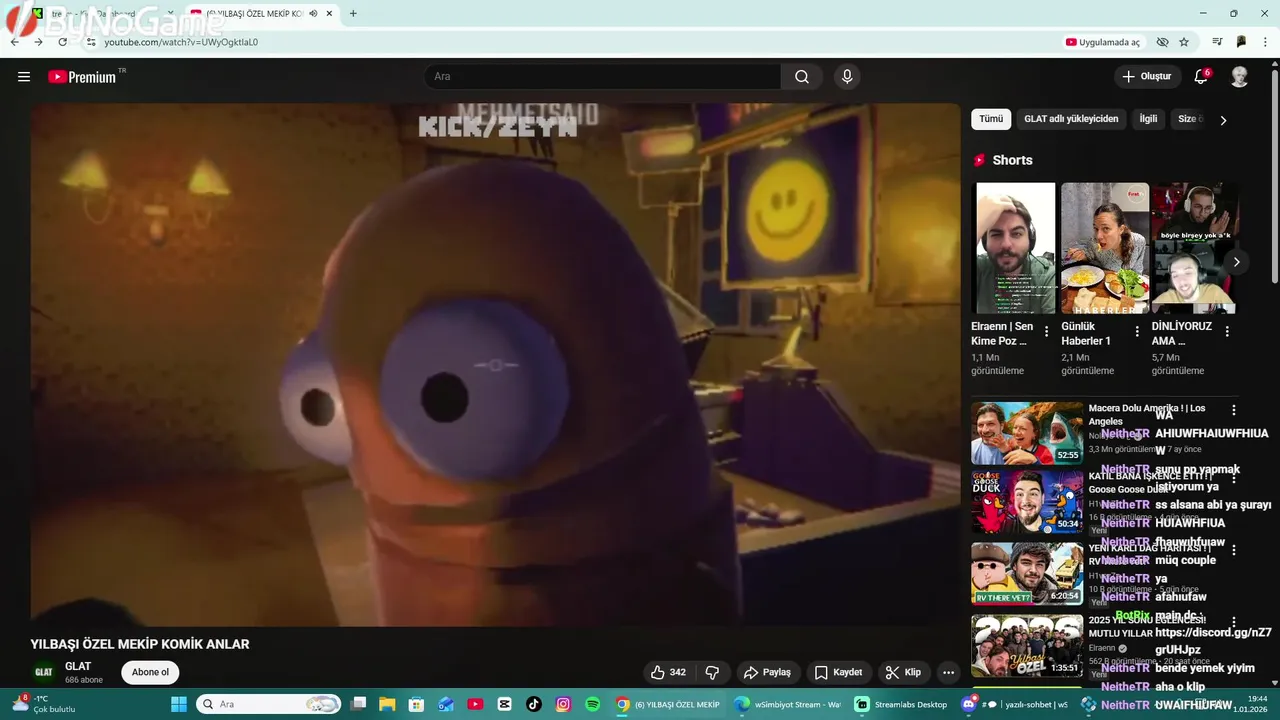
Task: Open a new browser tab
Action: click(353, 14)
